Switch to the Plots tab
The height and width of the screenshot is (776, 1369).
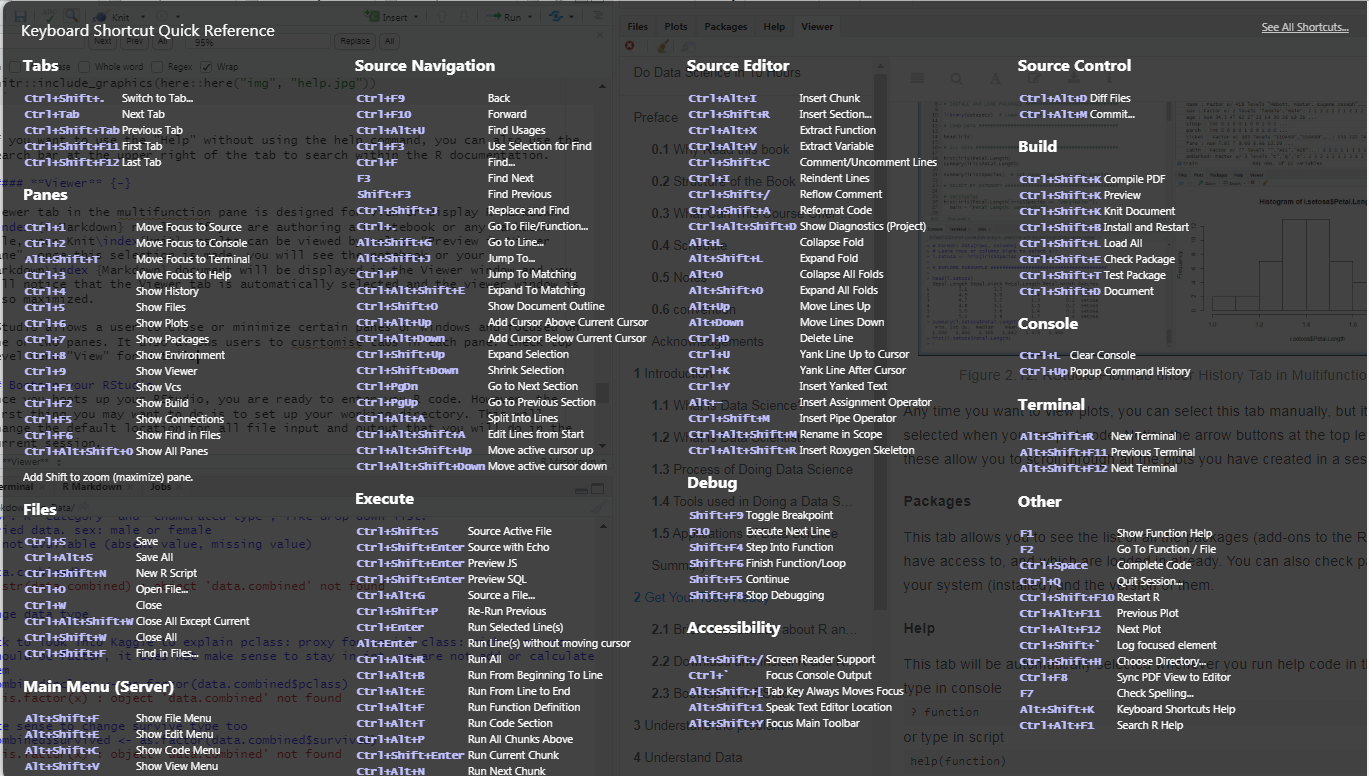tap(676, 27)
